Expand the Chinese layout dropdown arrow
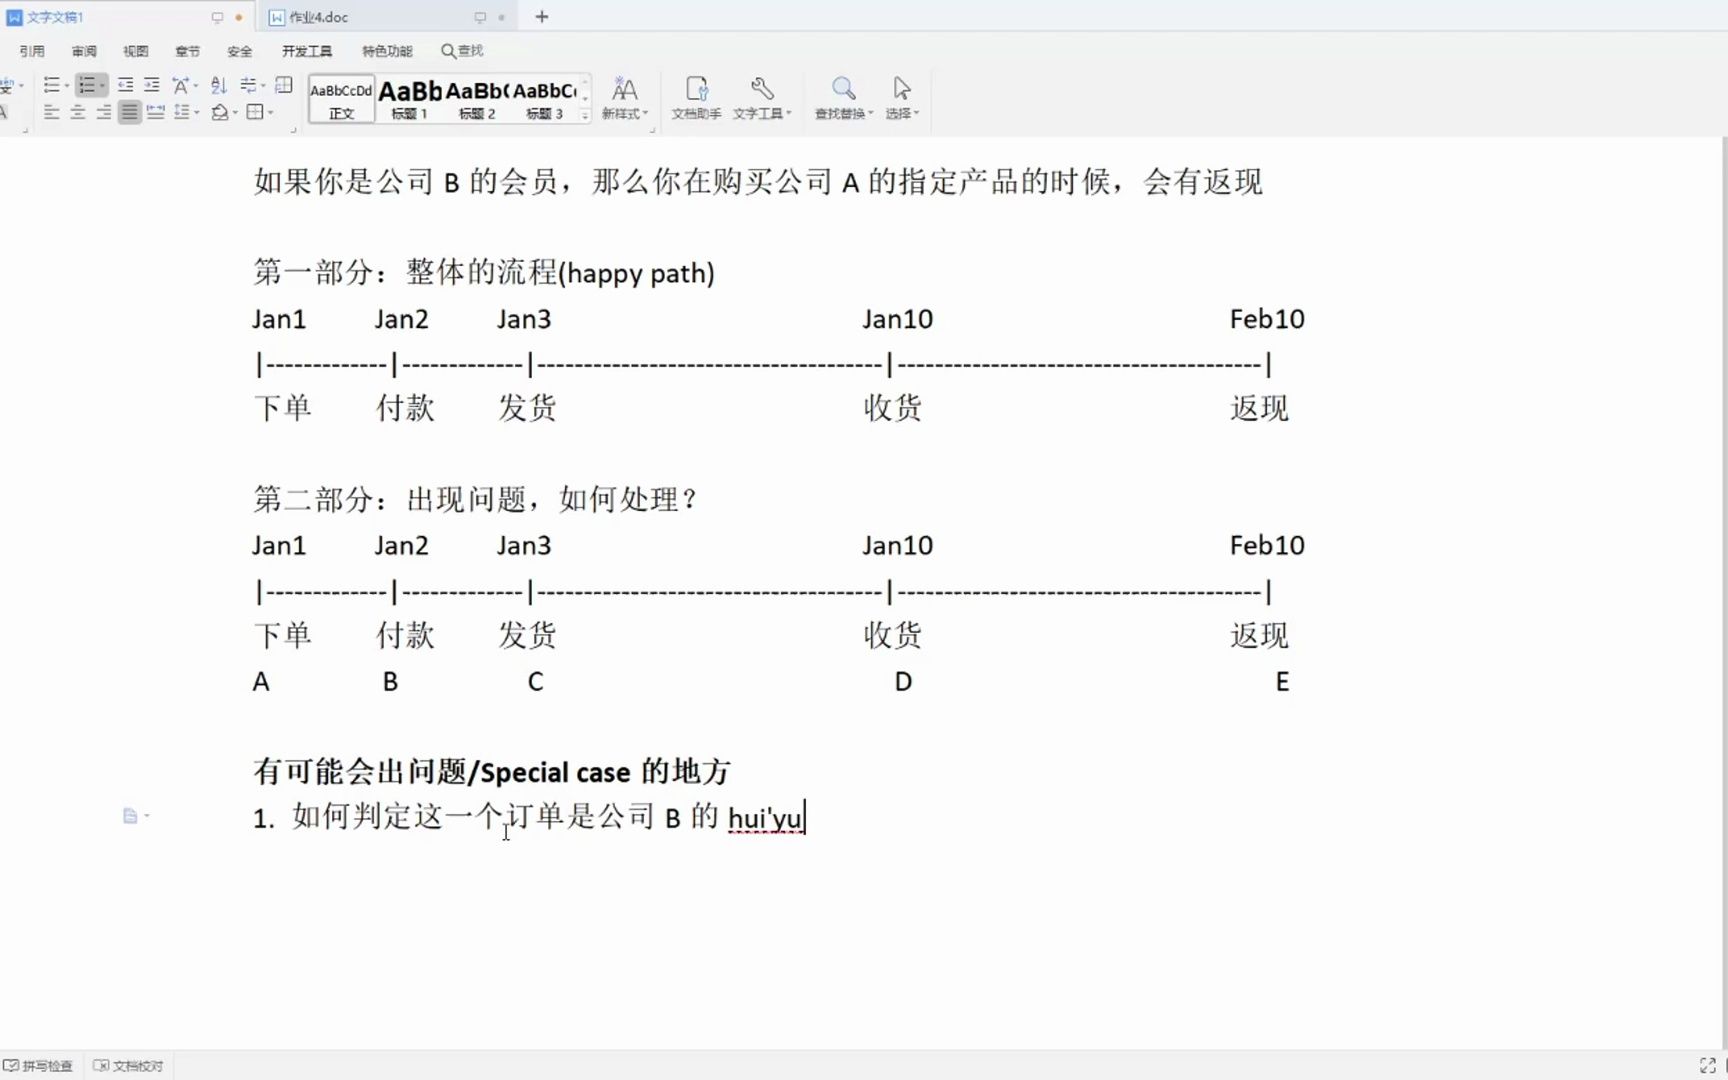Viewport: 1728px width, 1080px height. (196, 87)
